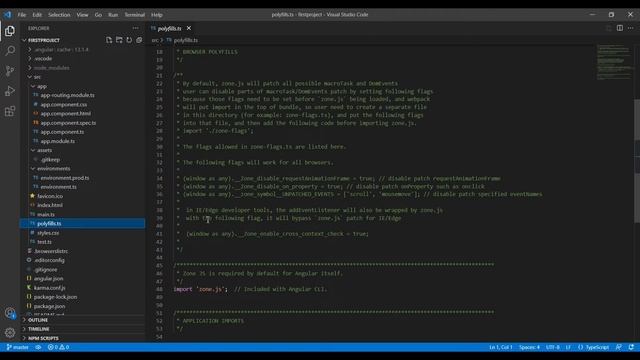Expand the node_modules folder
This screenshot has height=360, width=640.
(51, 68)
